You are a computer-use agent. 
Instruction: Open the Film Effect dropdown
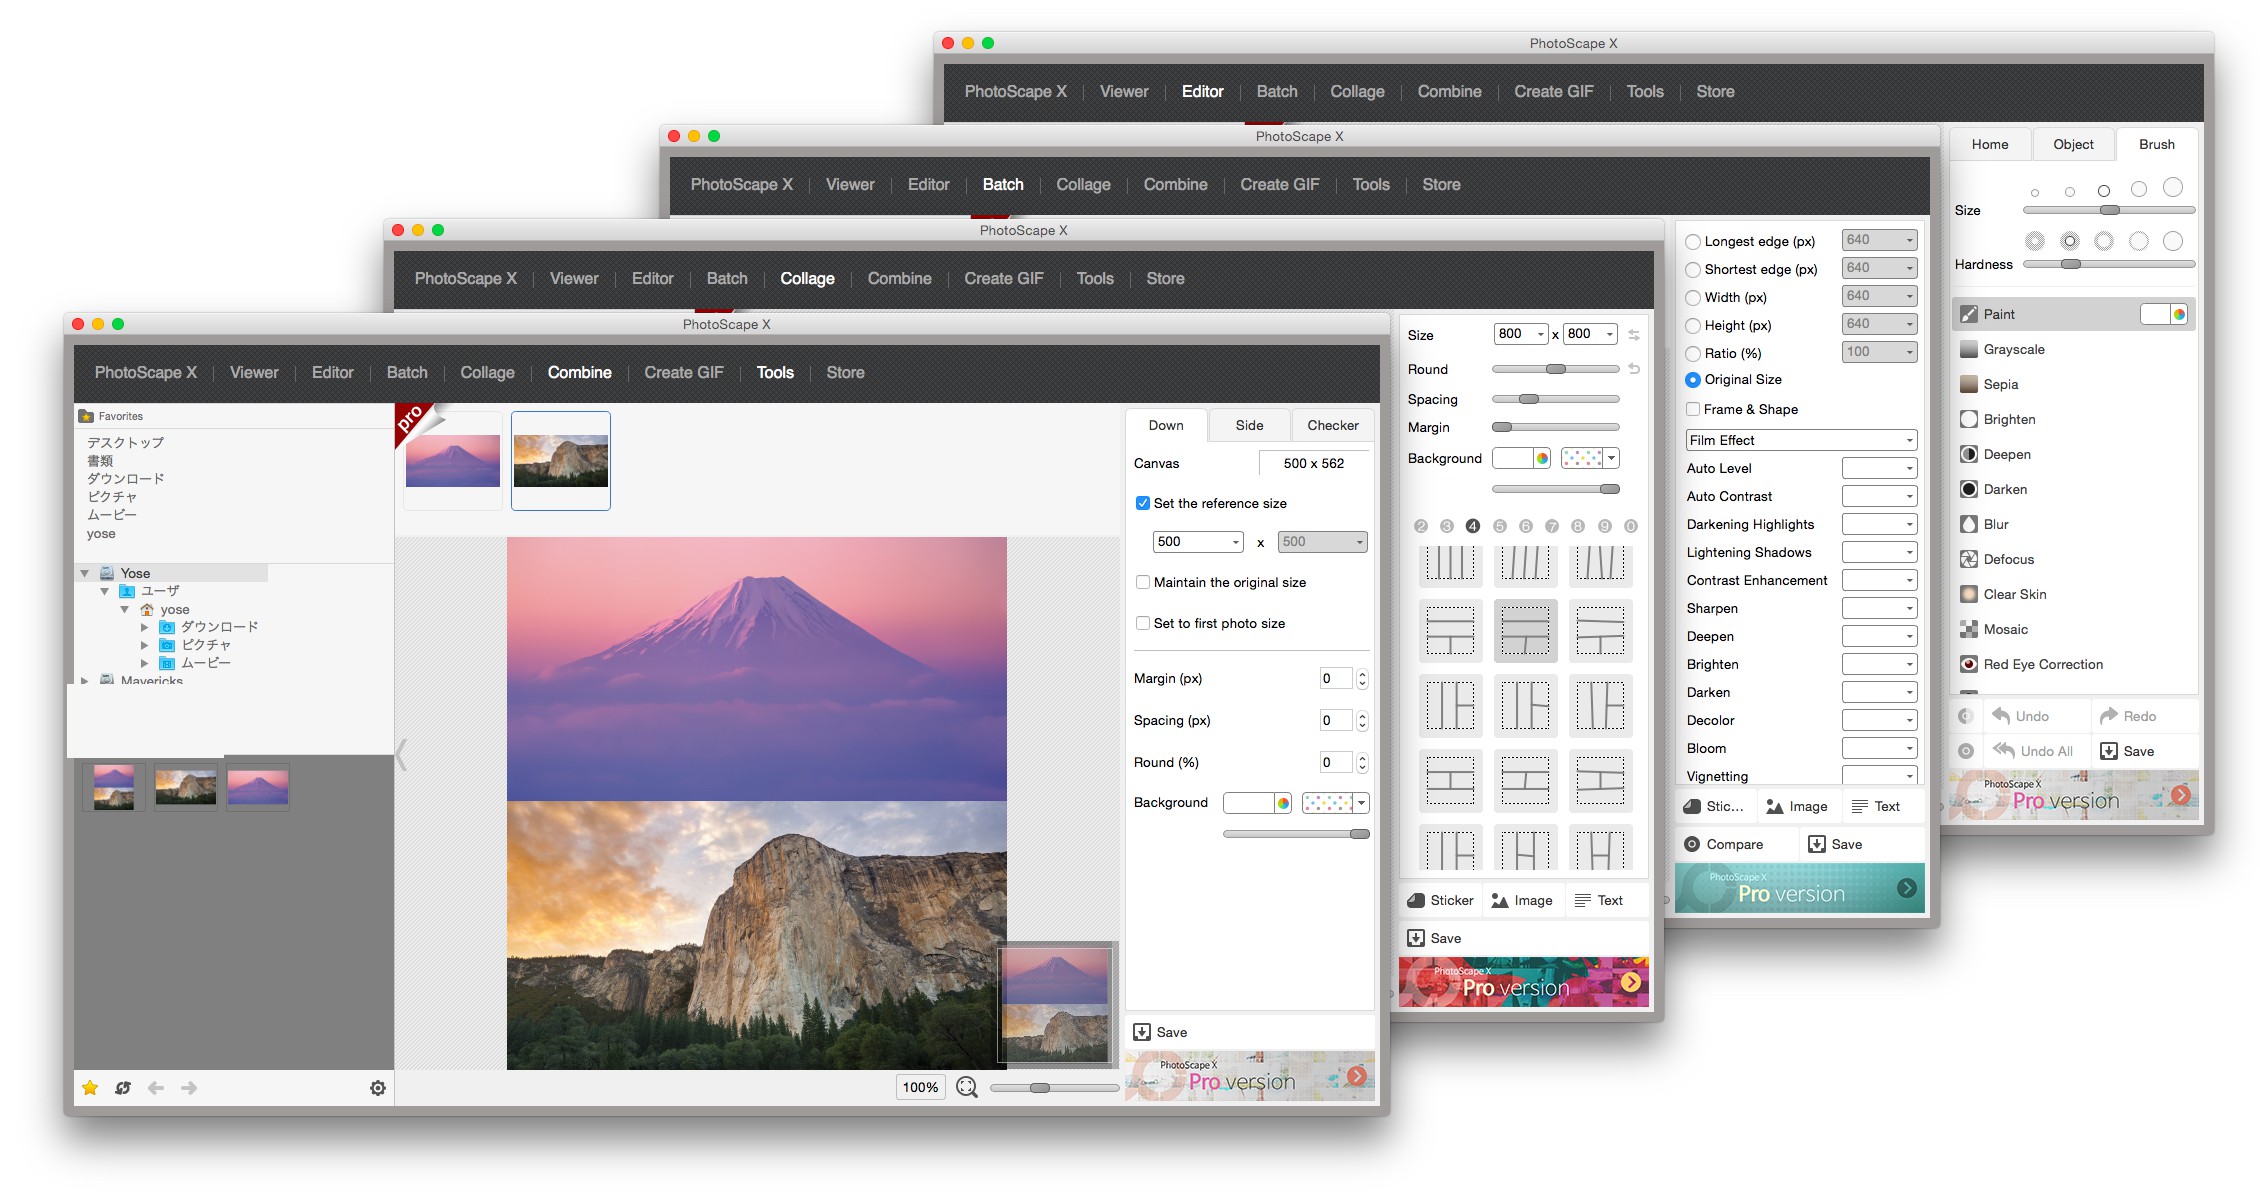[x=1800, y=440]
